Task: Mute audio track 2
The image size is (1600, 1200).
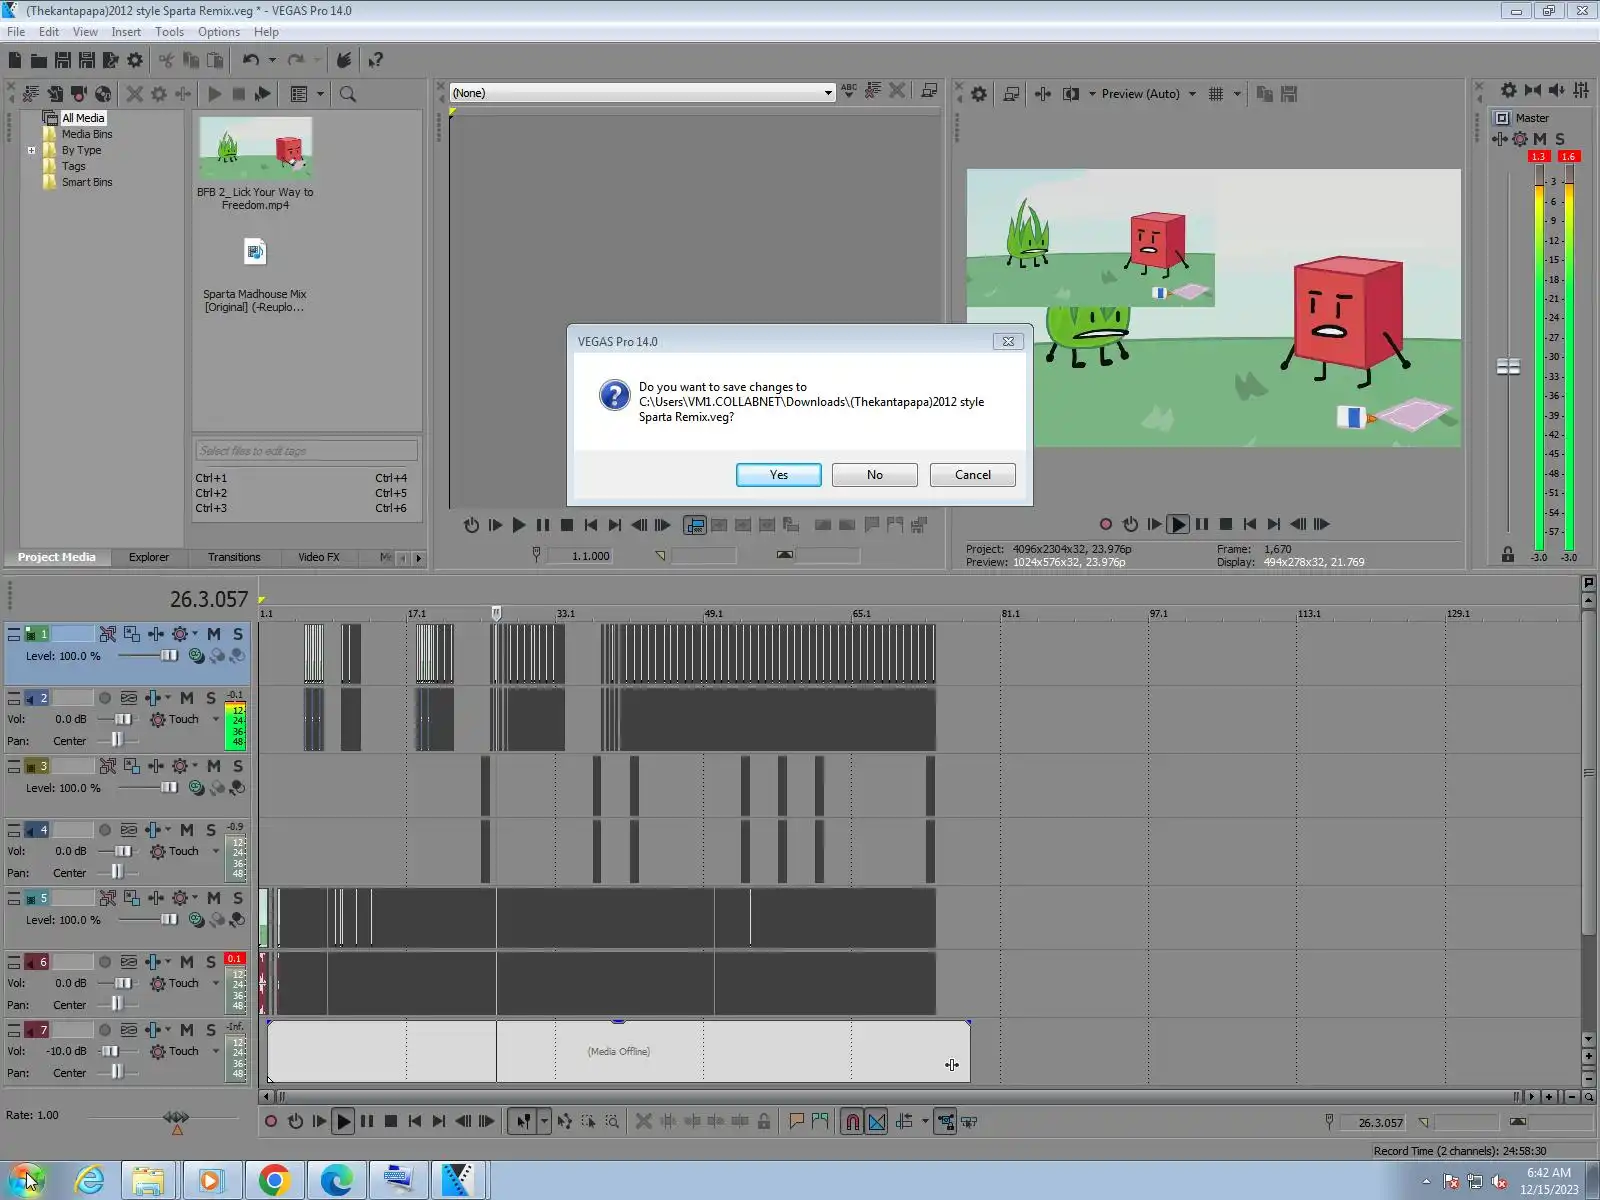Action: [x=187, y=698]
